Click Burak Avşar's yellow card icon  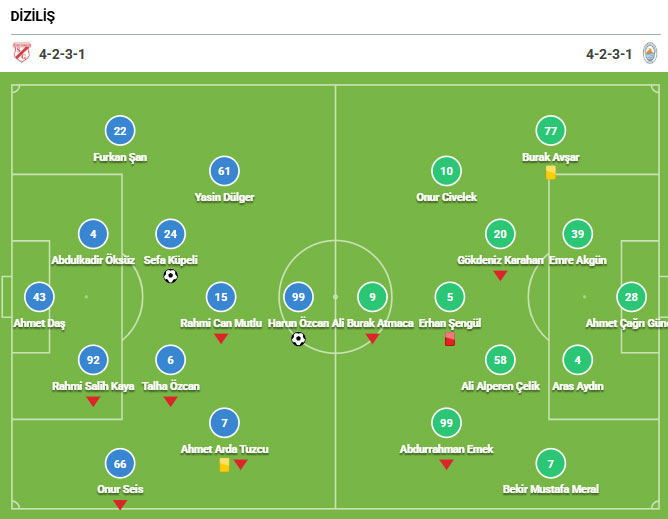pos(551,172)
